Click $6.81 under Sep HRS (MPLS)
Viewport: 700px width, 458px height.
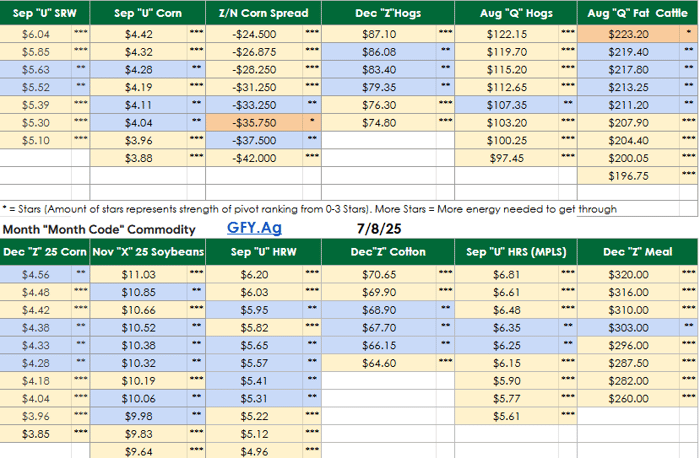click(507, 274)
